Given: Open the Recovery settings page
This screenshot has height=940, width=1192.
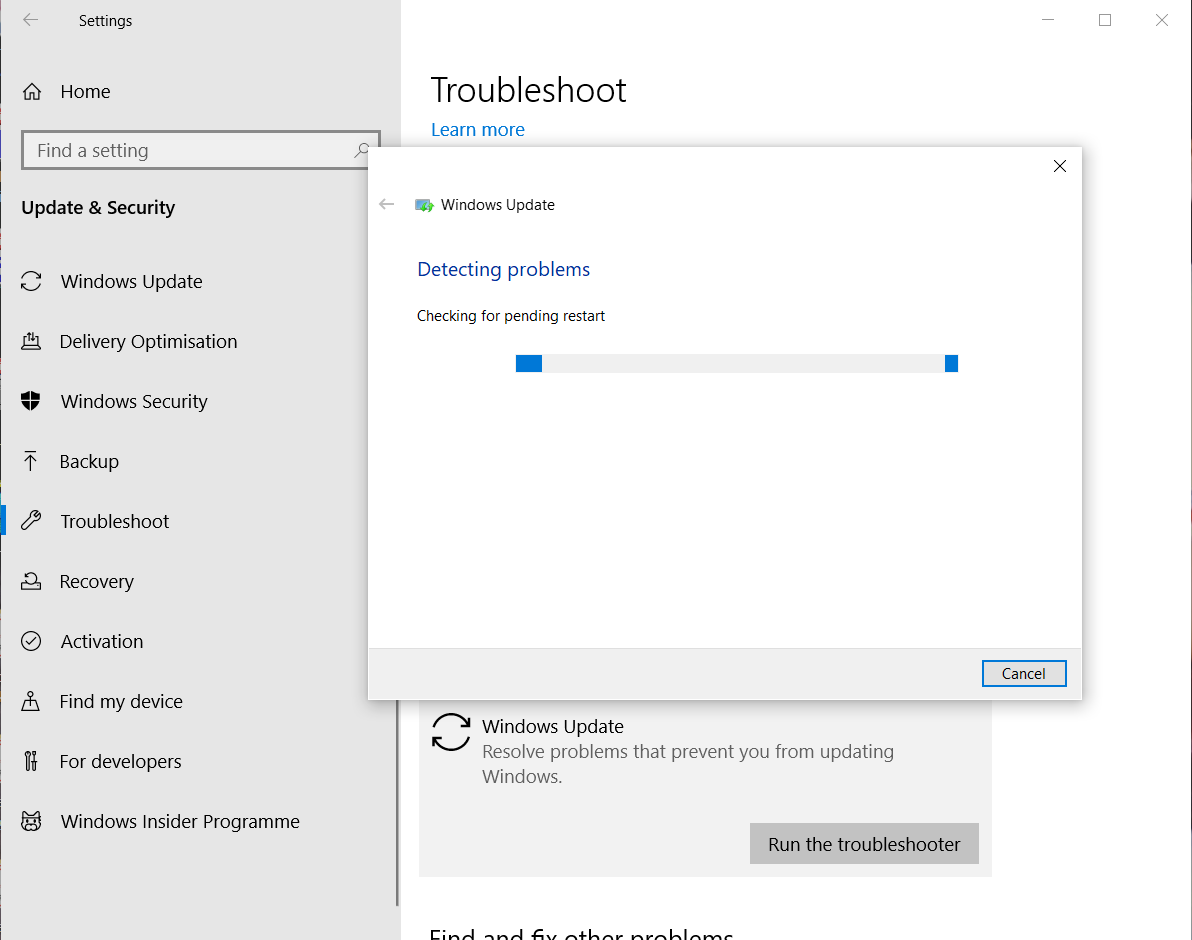Looking at the screenshot, I should 97,581.
